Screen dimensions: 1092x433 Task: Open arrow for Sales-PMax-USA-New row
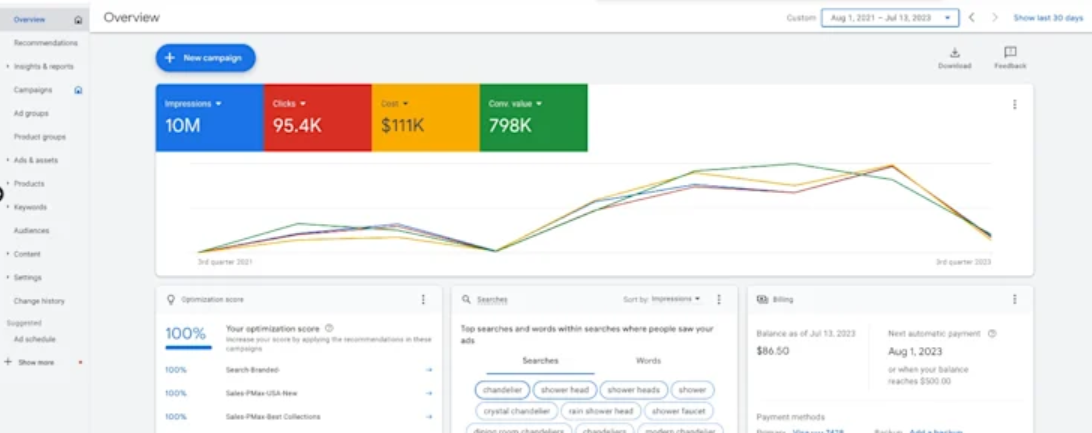pos(429,393)
